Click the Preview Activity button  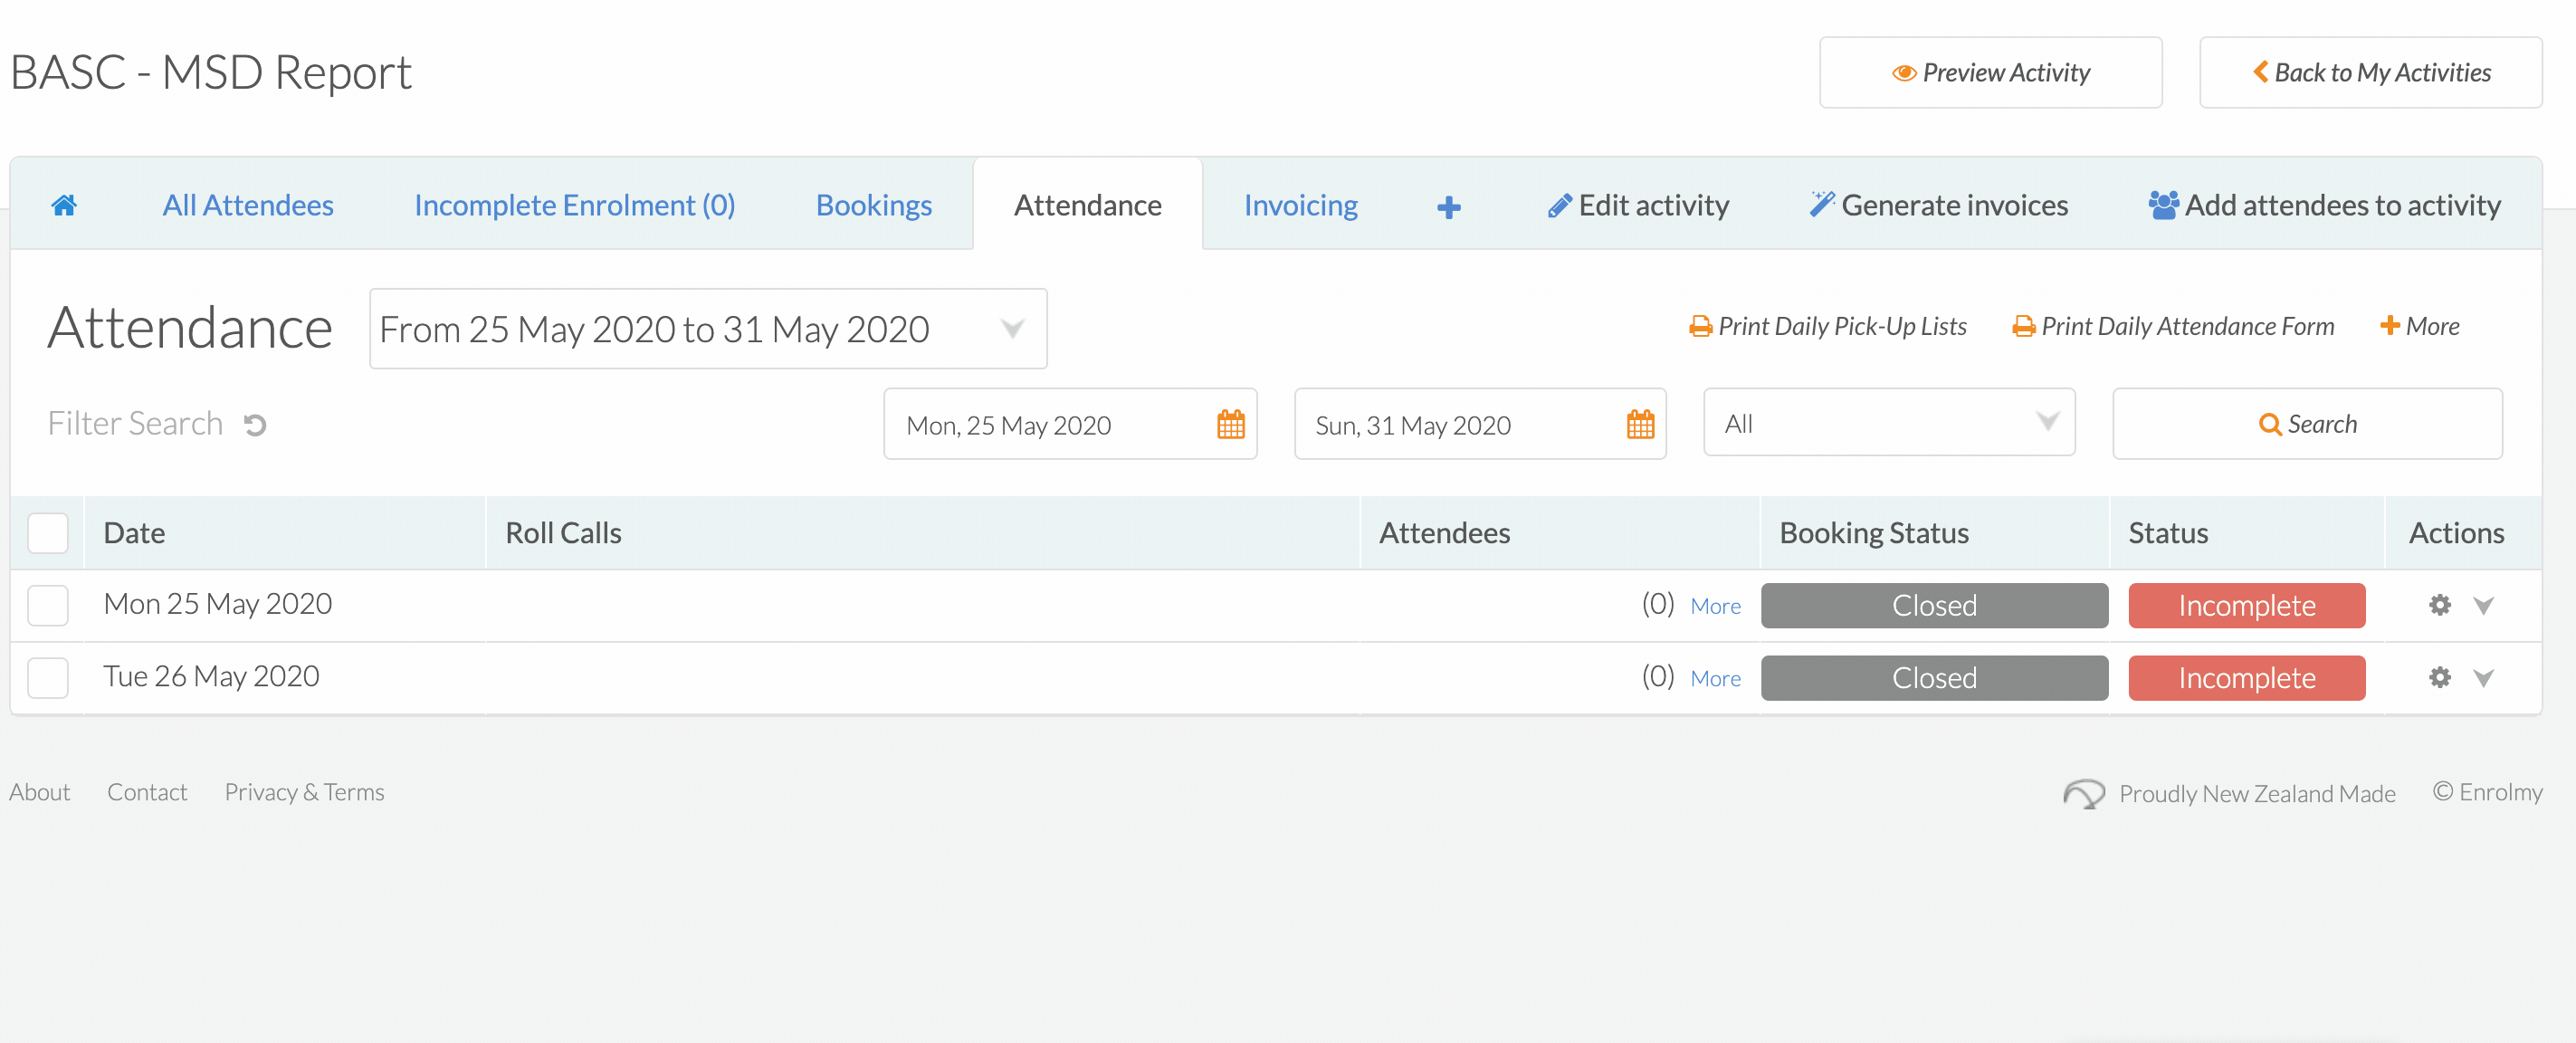coord(1990,73)
